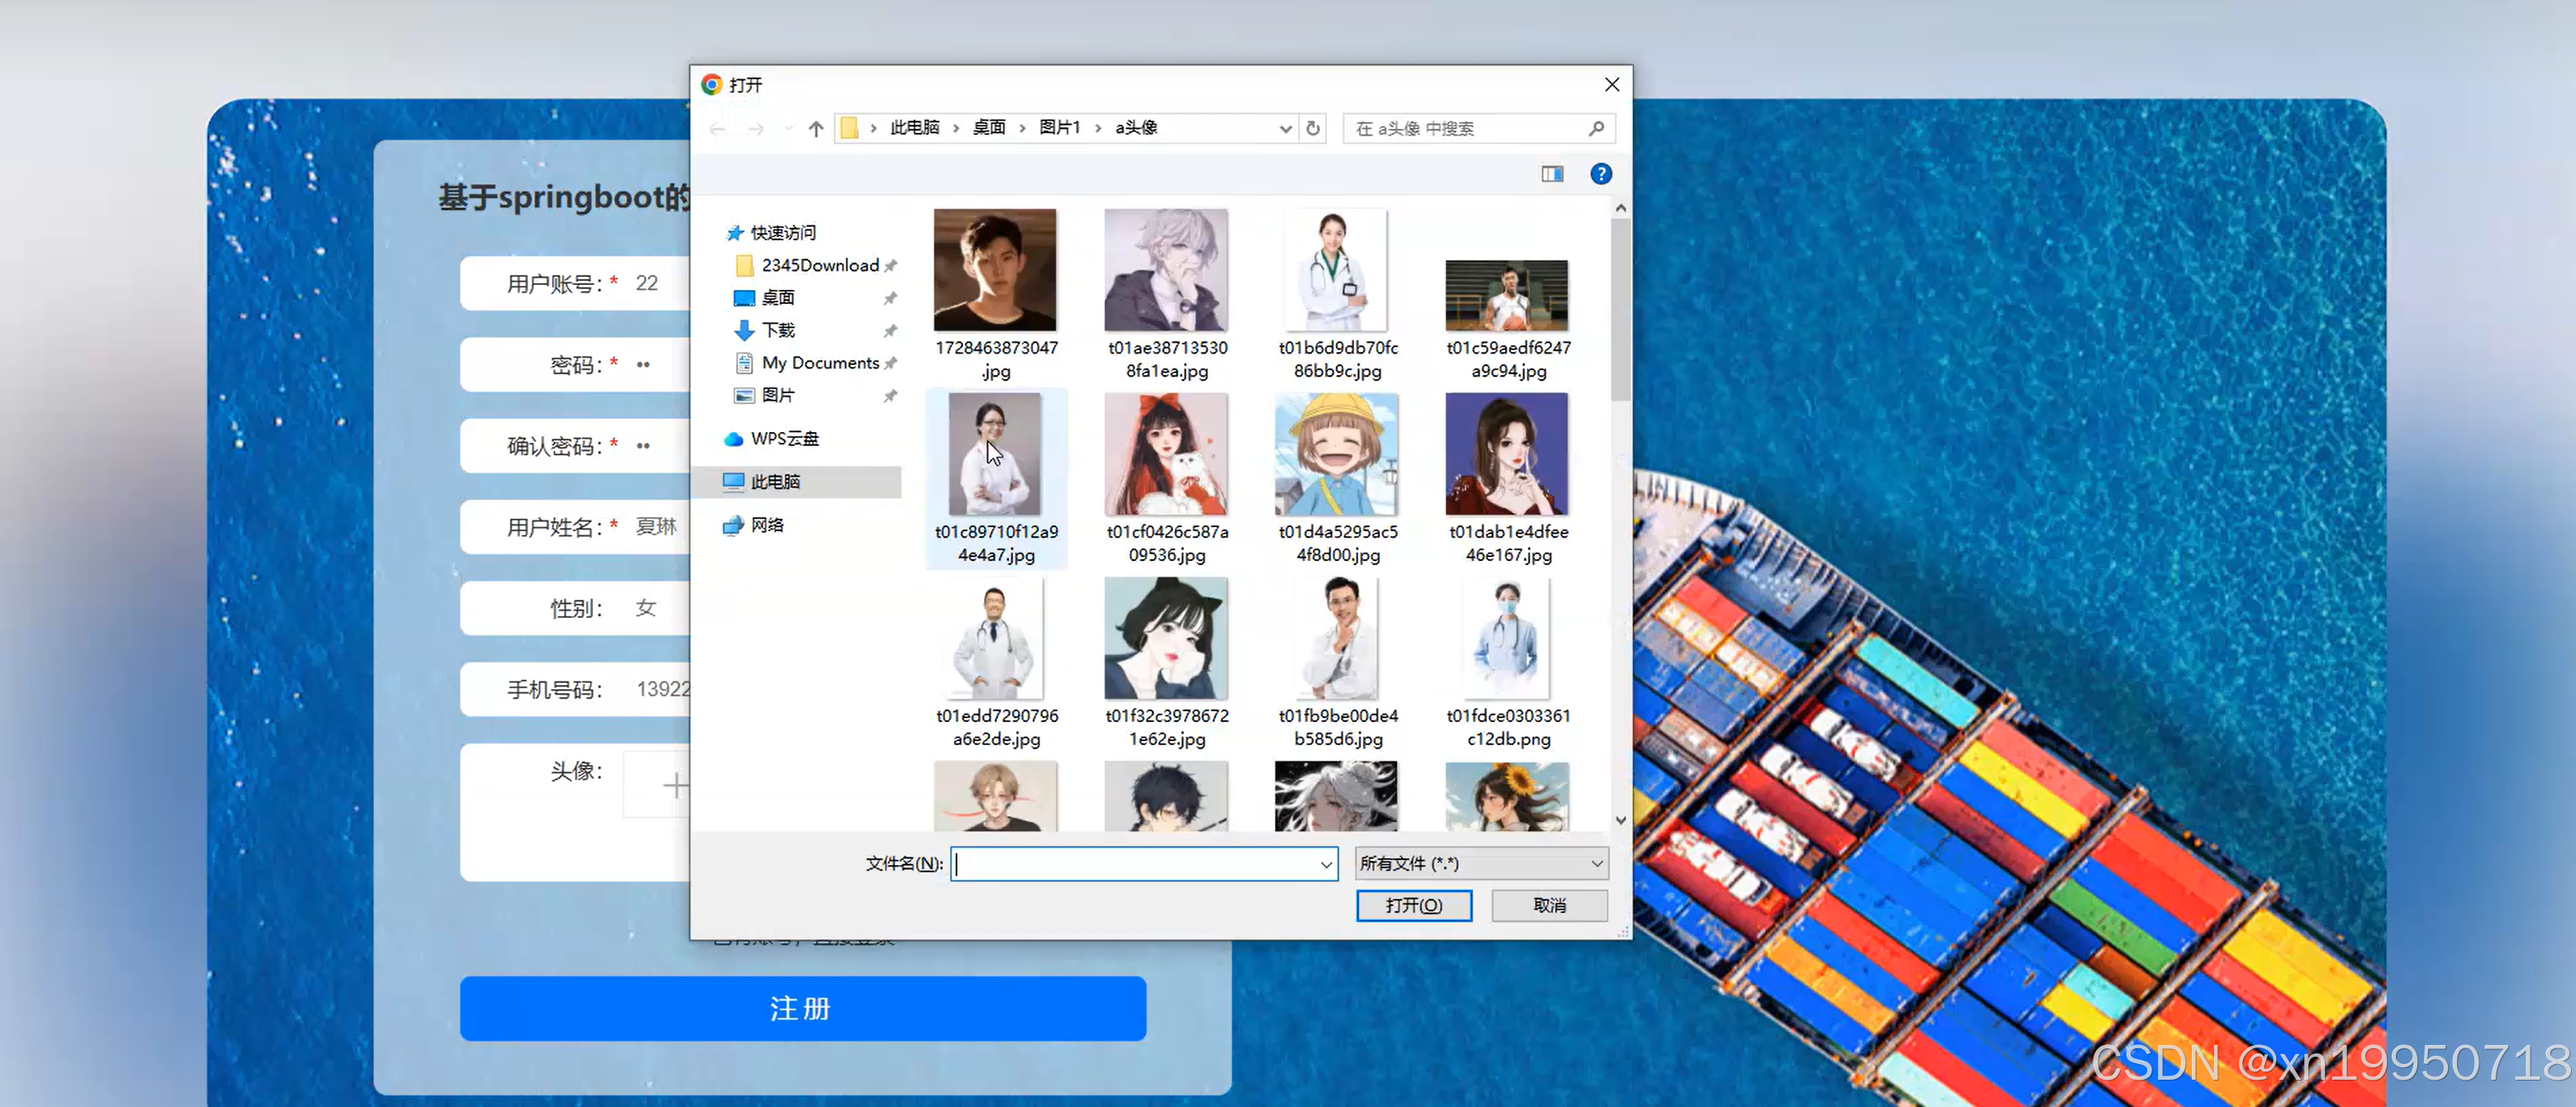This screenshot has width=2576, height=1107.
Task: Click the 手机号码 field on form
Action: point(575,688)
